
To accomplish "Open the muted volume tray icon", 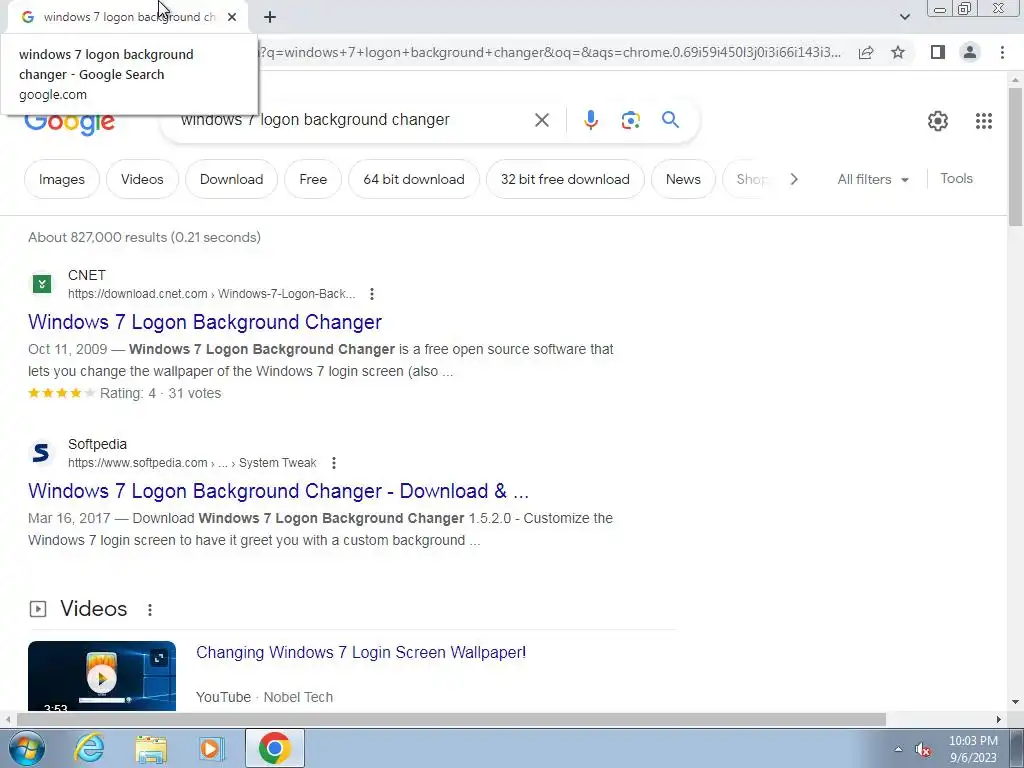I will tap(923, 750).
